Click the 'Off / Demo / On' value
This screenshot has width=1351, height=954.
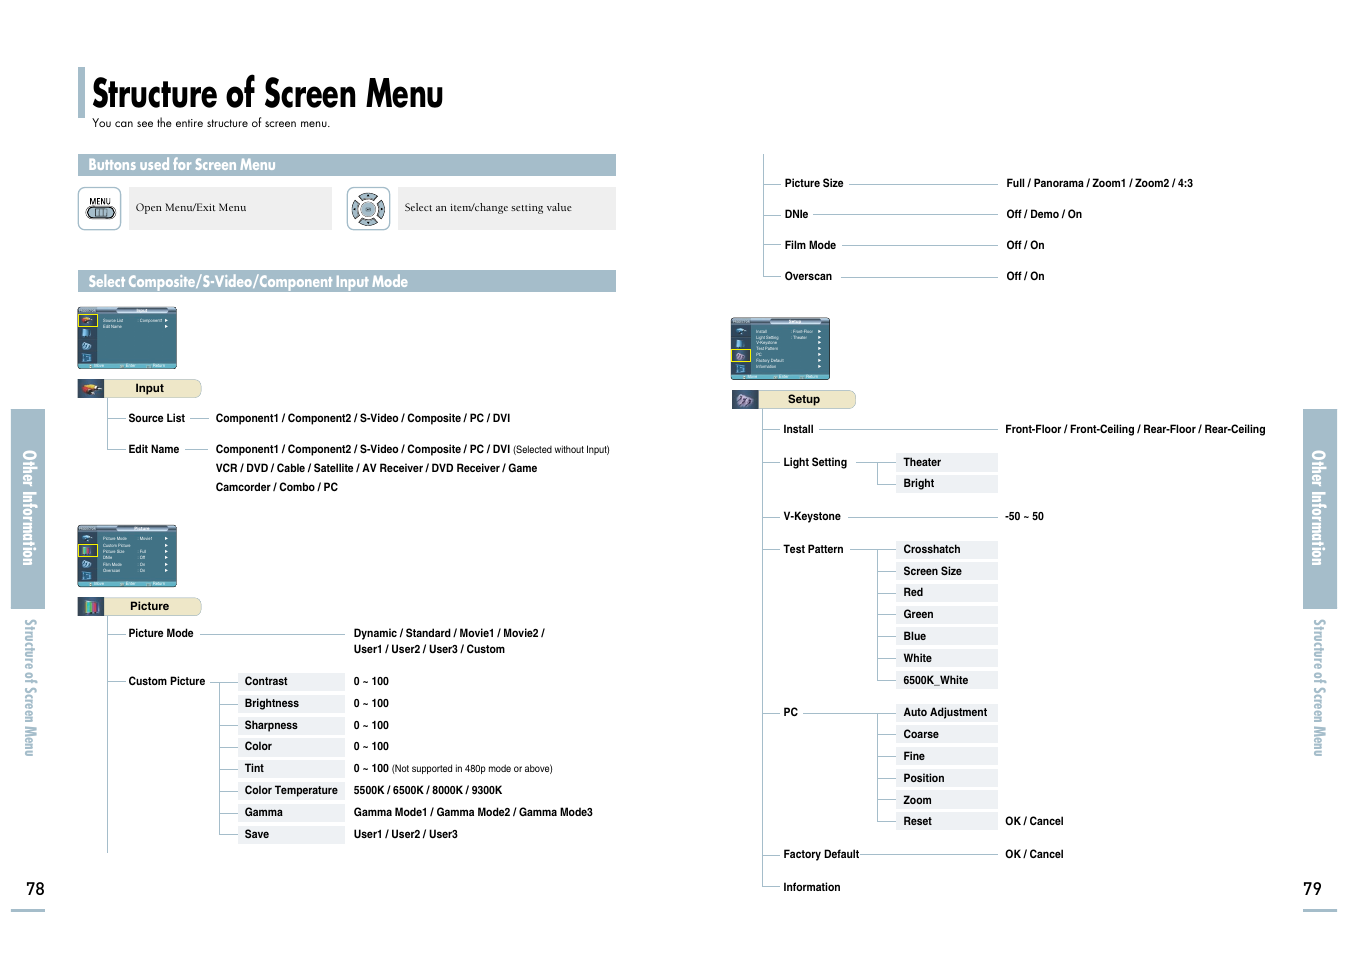pyautogui.click(x=1044, y=215)
